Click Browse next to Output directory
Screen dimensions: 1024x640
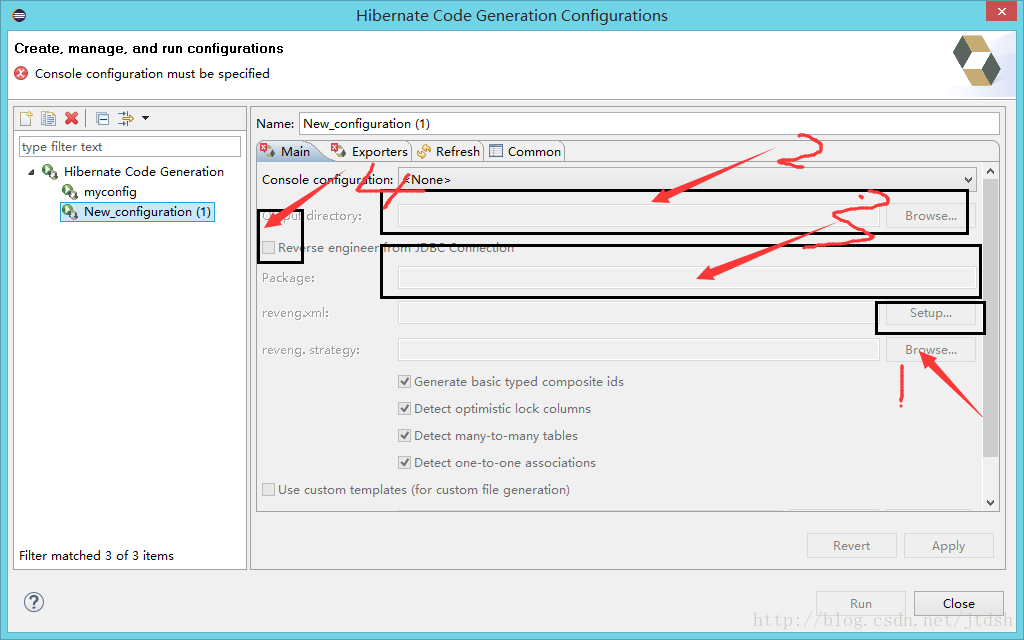(x=931, y=216)
